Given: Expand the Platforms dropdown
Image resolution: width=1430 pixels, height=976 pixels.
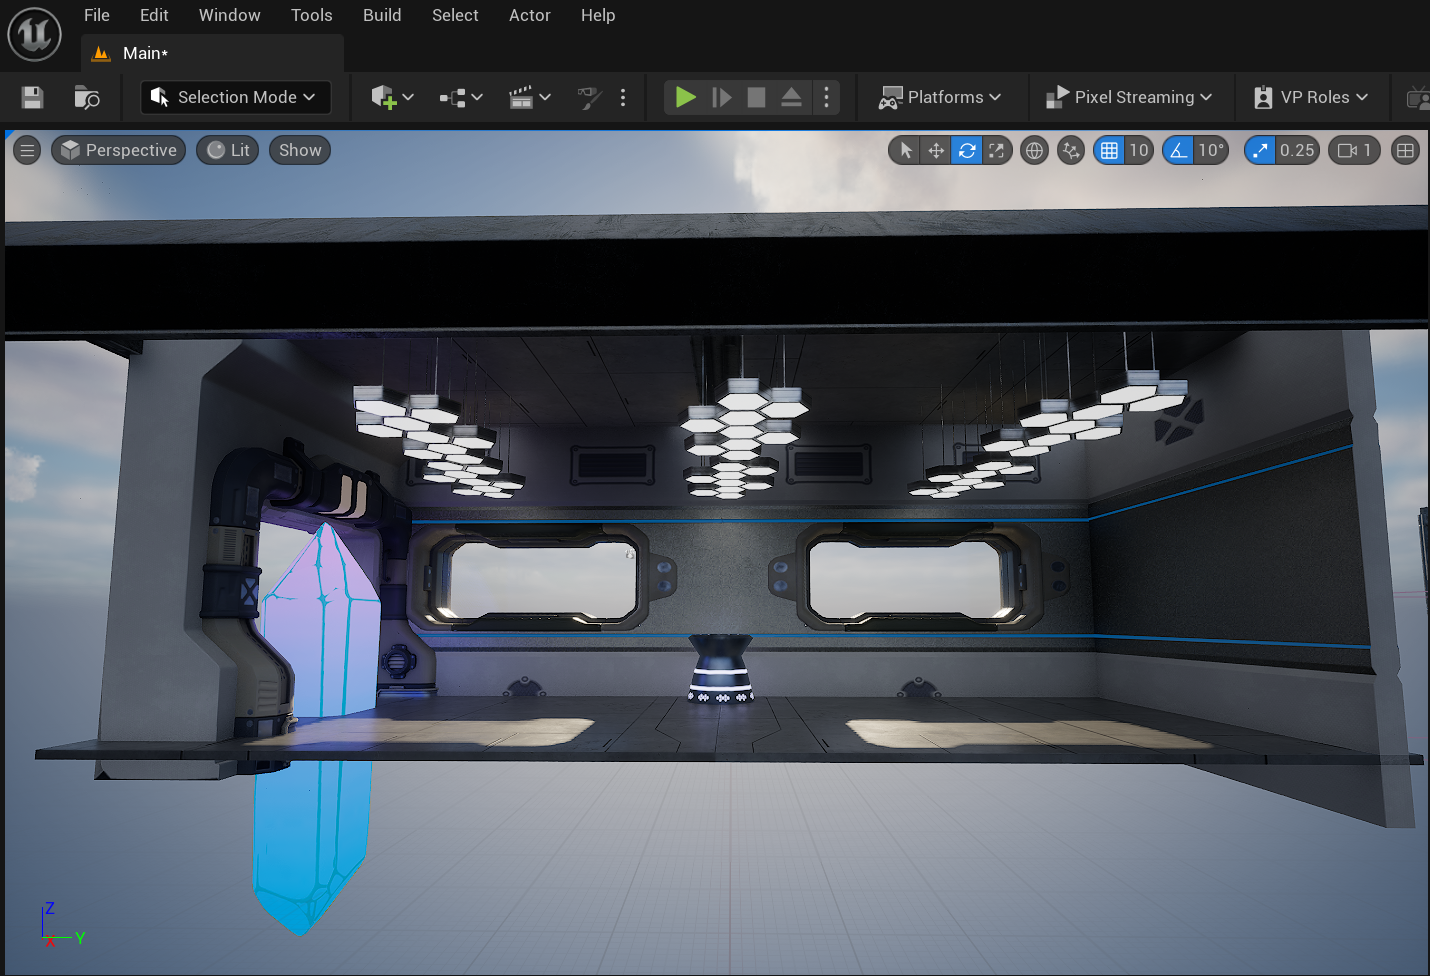Looking at the screenshot, I should pos(940,97).
